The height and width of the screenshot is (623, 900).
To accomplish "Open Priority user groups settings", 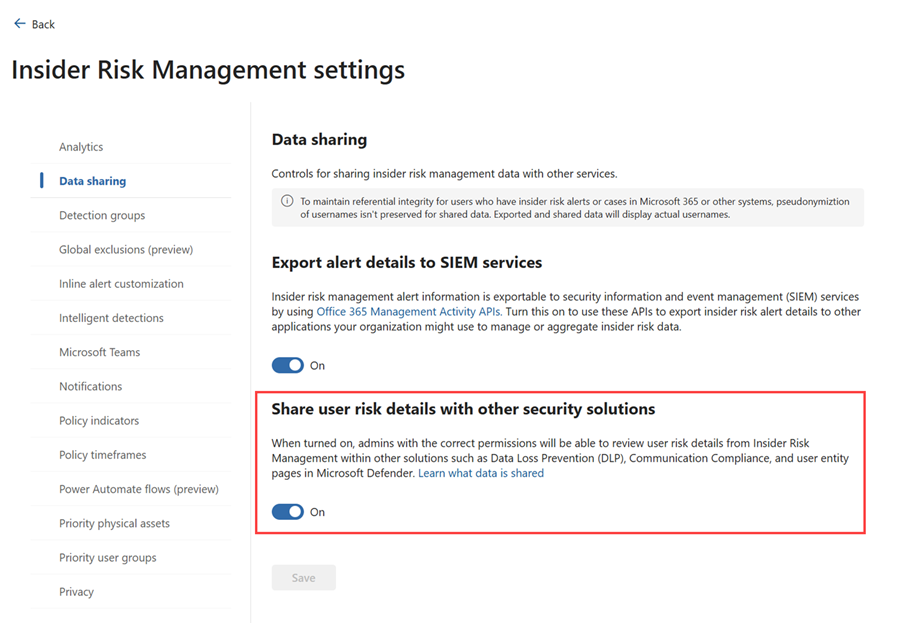I will pos(107,558).
